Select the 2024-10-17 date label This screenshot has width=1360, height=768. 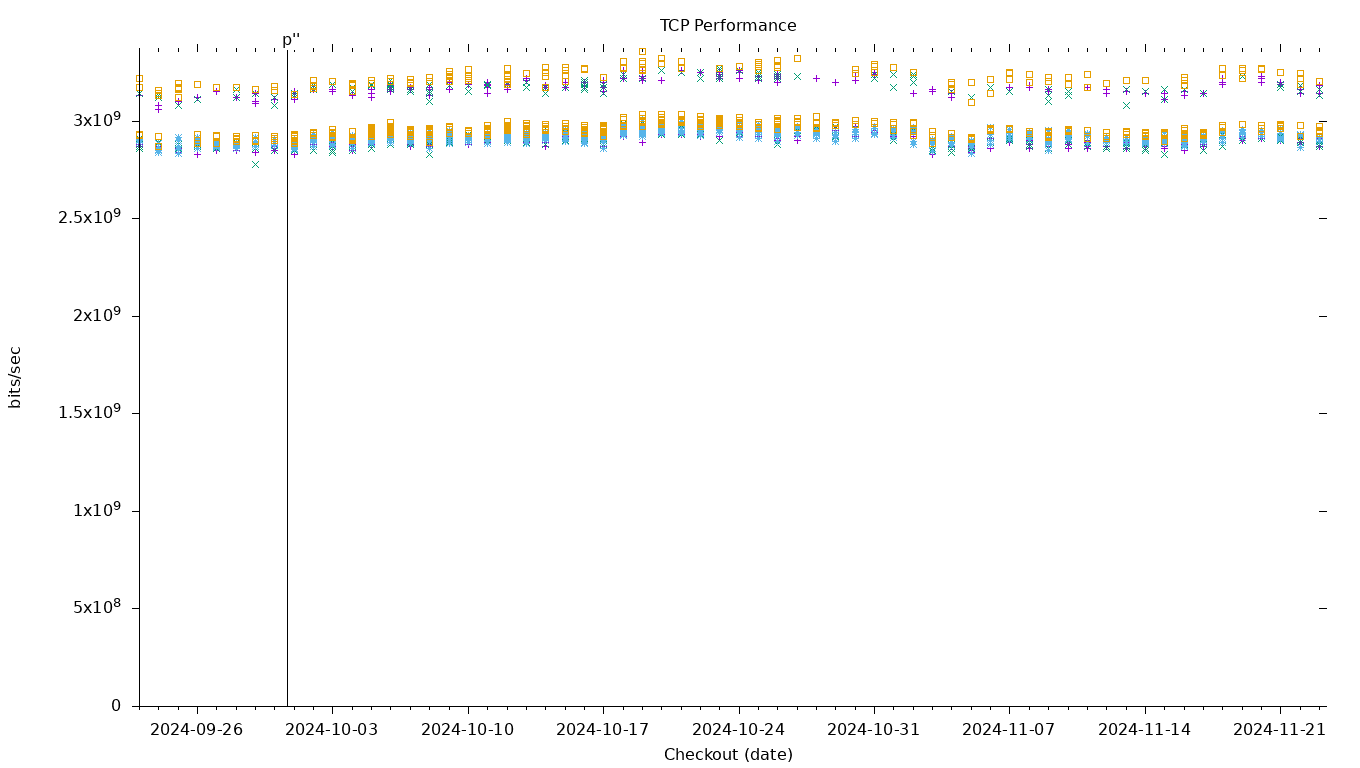(603, 730)
